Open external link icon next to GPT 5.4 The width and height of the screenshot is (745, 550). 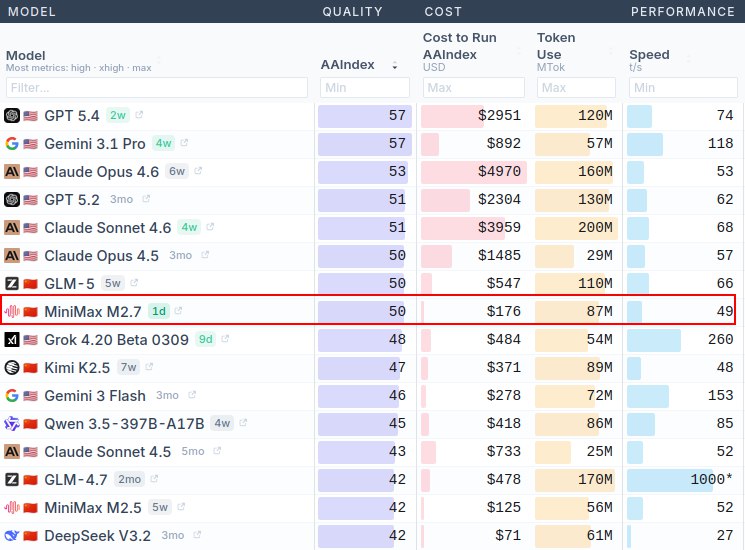click(x=139, y=115)
